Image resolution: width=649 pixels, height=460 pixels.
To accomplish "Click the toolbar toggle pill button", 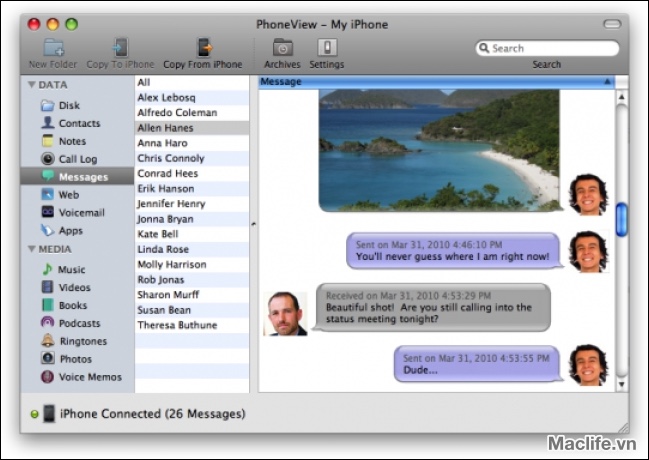I will pyautogui.click(x=612, y=24).
